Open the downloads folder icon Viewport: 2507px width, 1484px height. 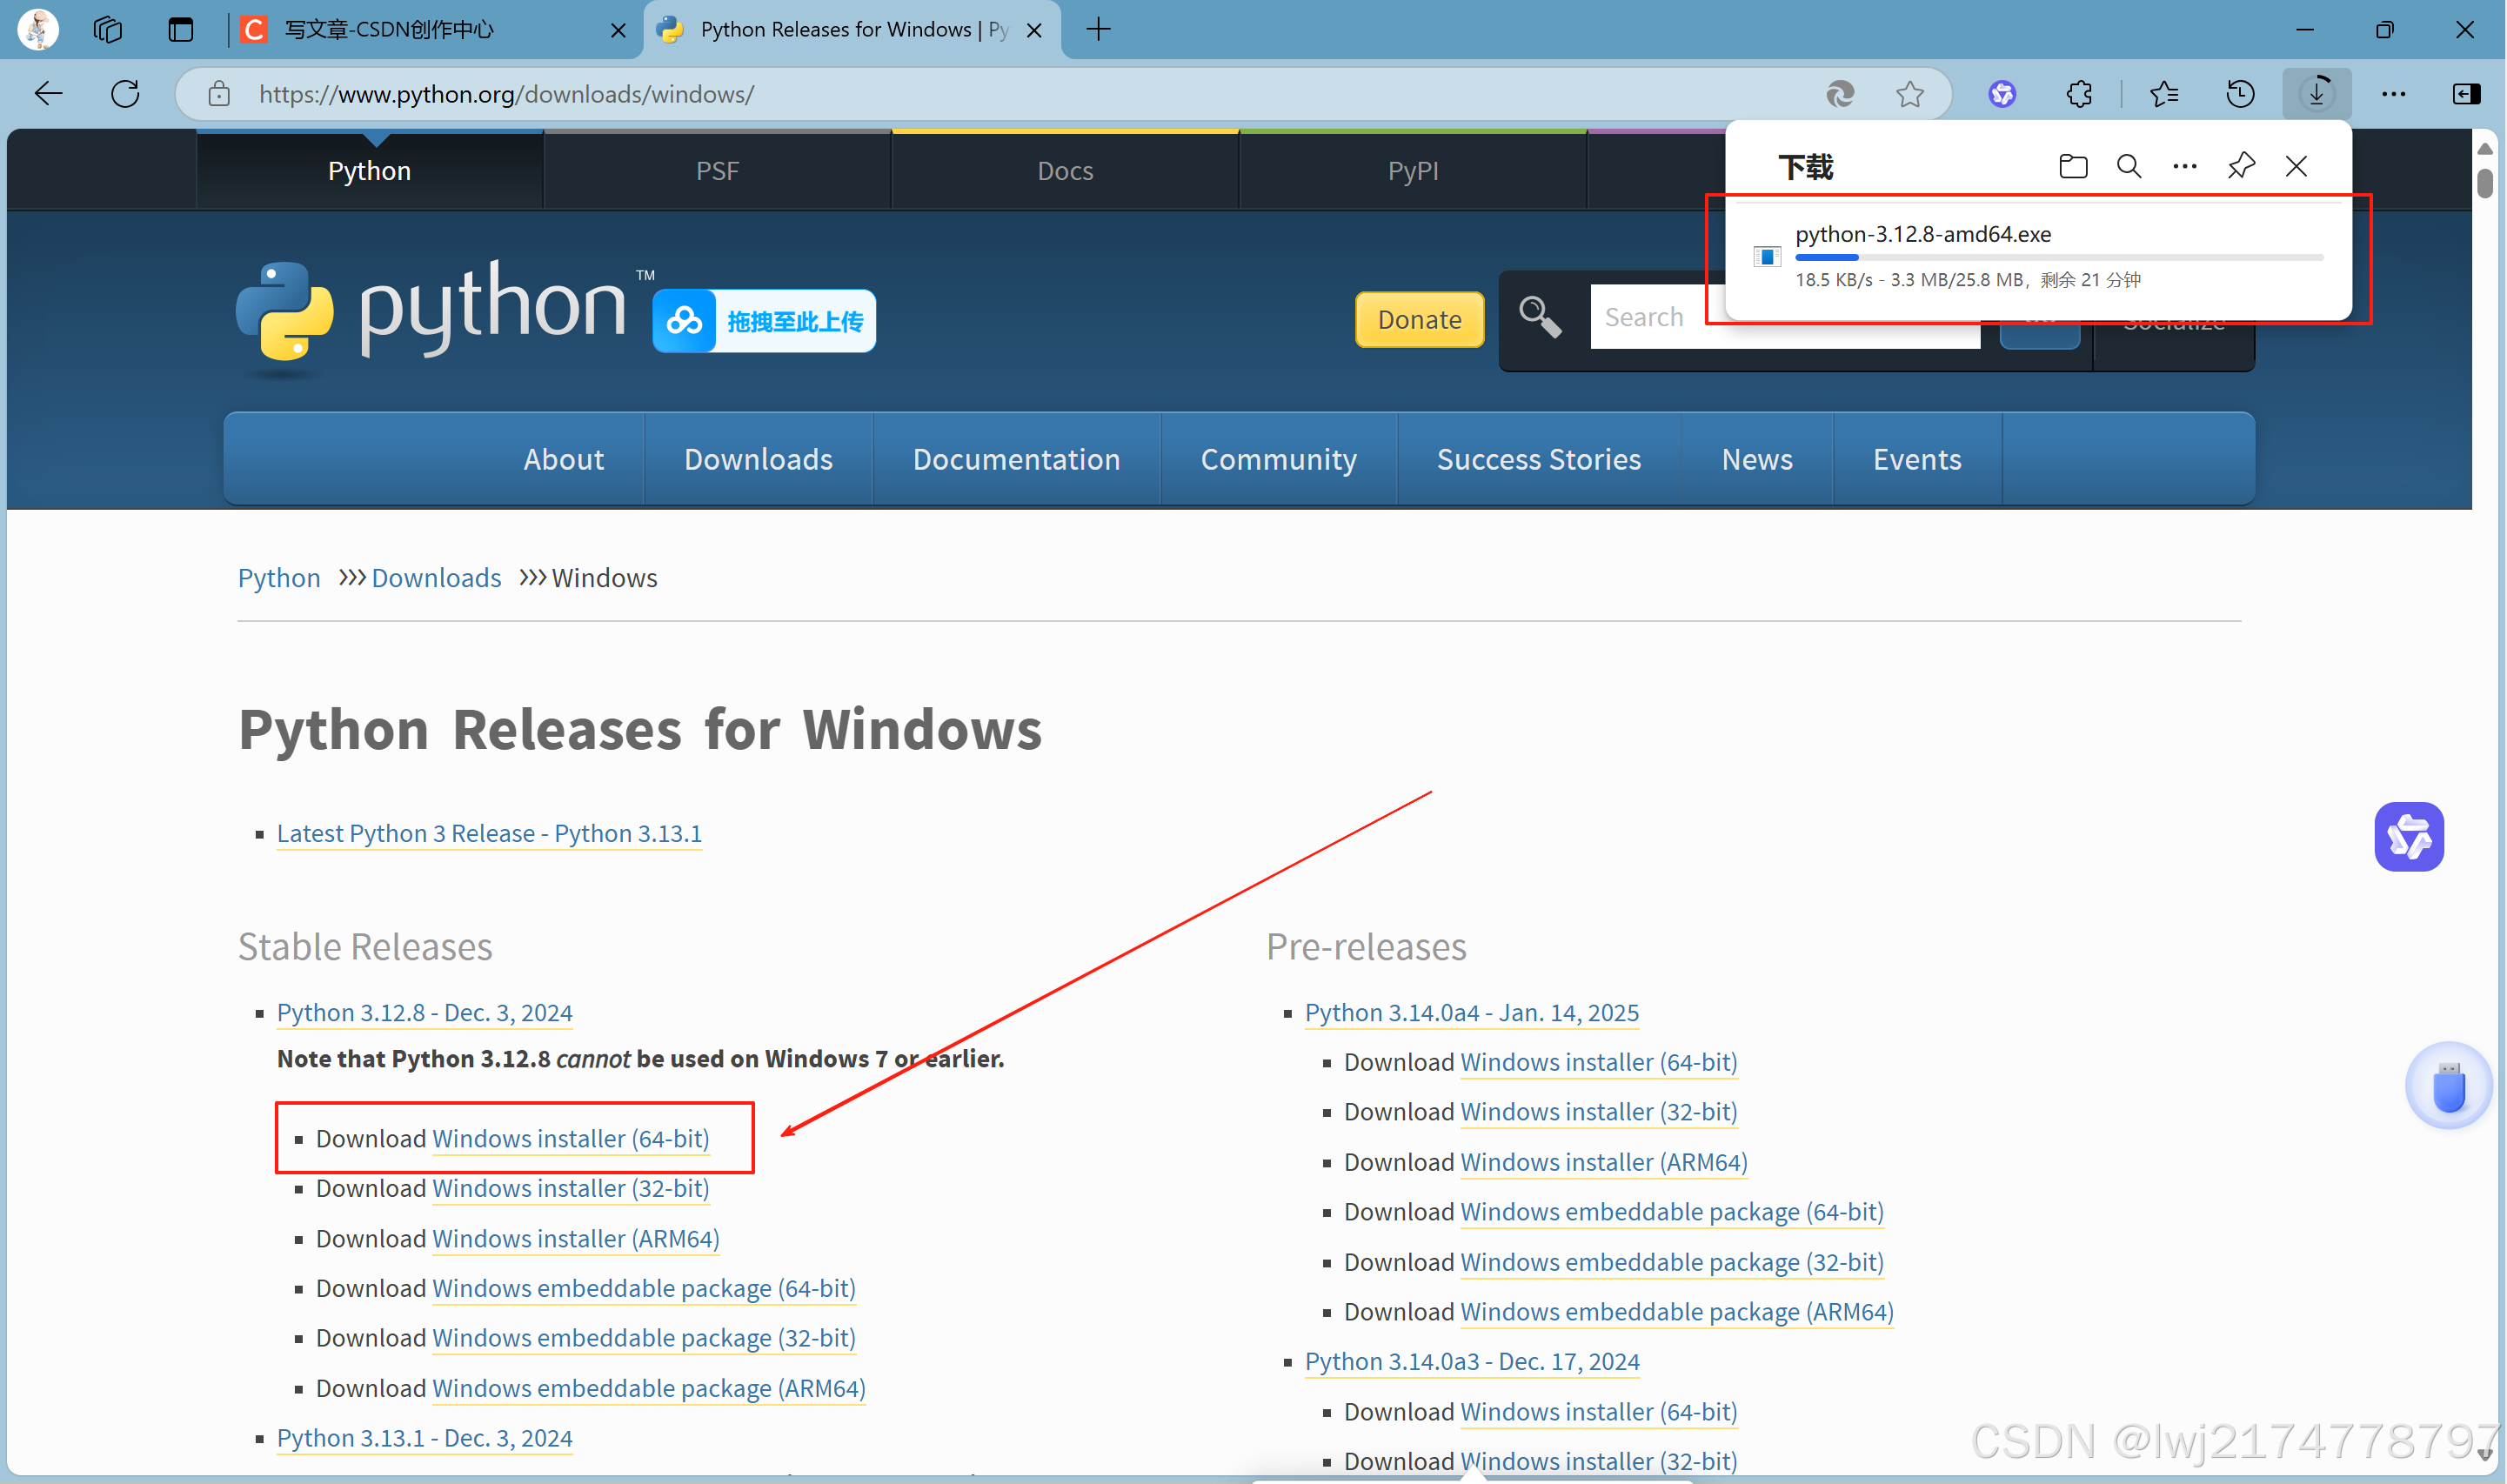[x=2072, y=166]
